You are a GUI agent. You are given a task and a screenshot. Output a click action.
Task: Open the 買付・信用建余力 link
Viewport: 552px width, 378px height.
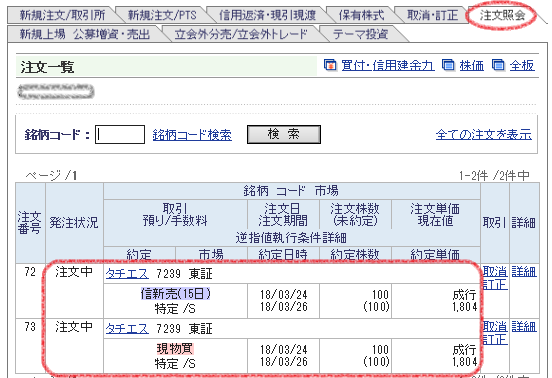pos(388,65)
